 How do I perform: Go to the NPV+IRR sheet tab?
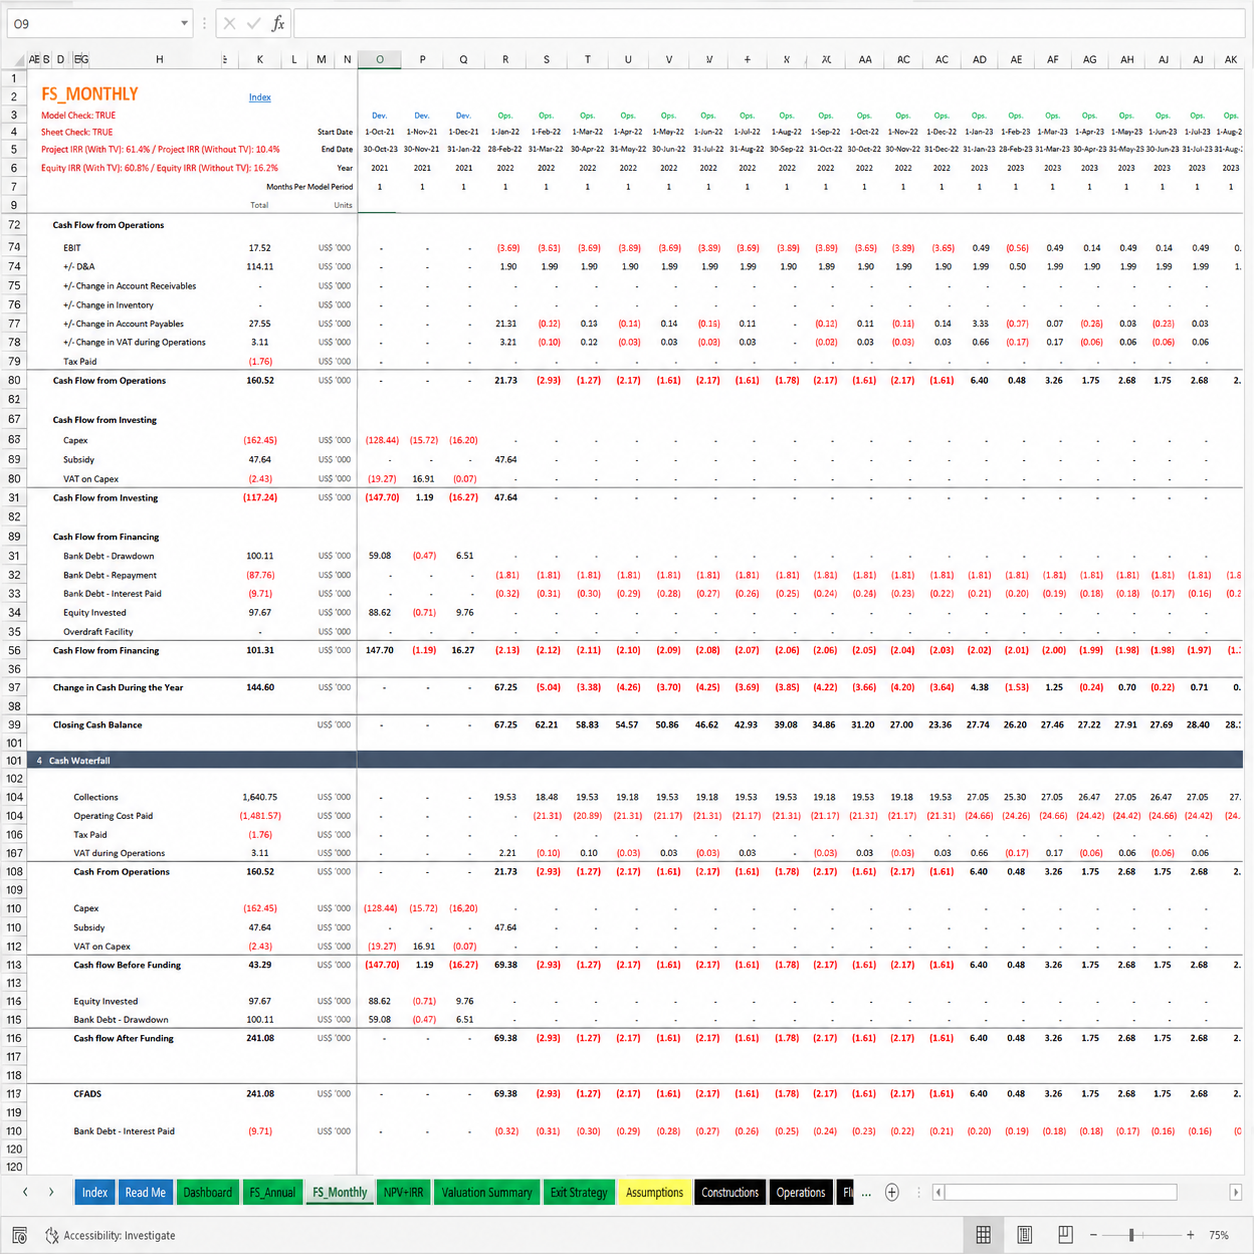[x=403, y=1192]
